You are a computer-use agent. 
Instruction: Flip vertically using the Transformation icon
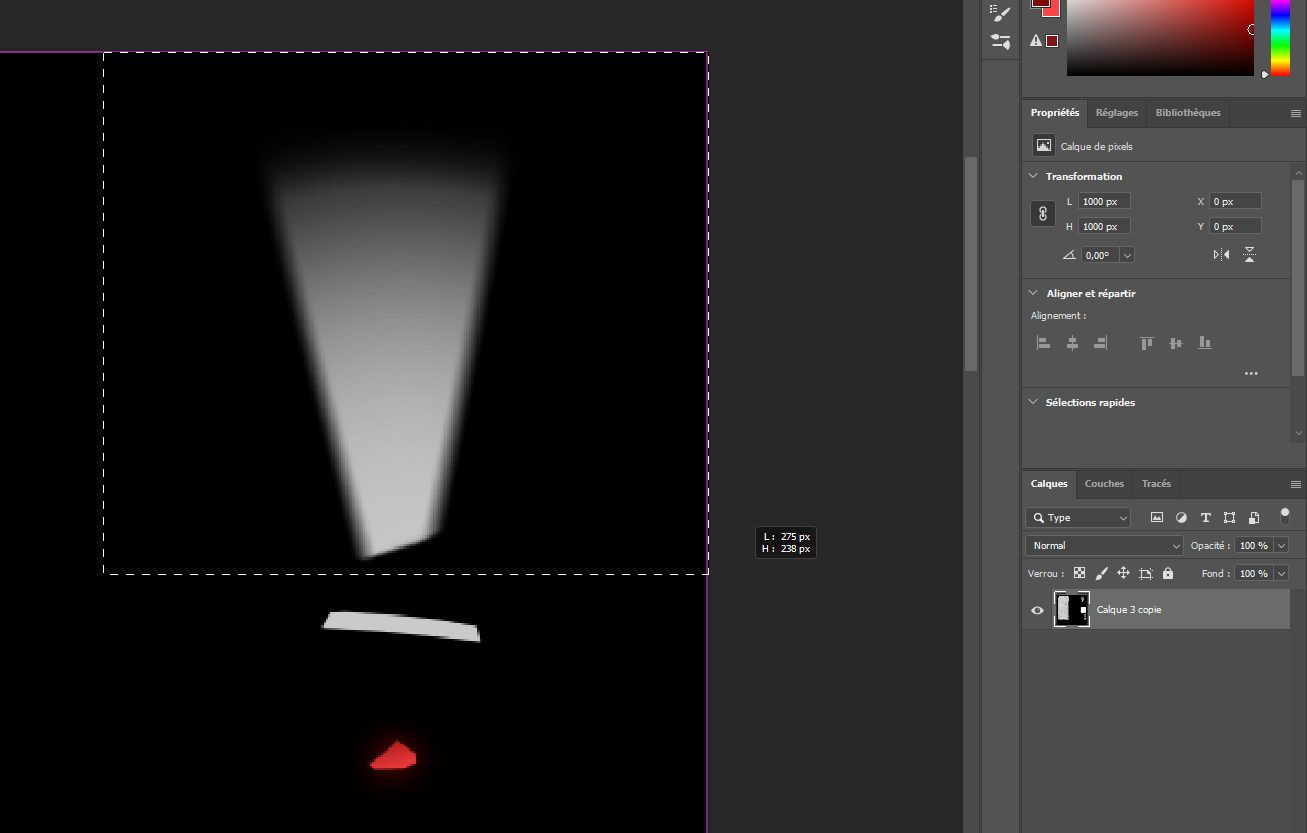point(1249,255)
